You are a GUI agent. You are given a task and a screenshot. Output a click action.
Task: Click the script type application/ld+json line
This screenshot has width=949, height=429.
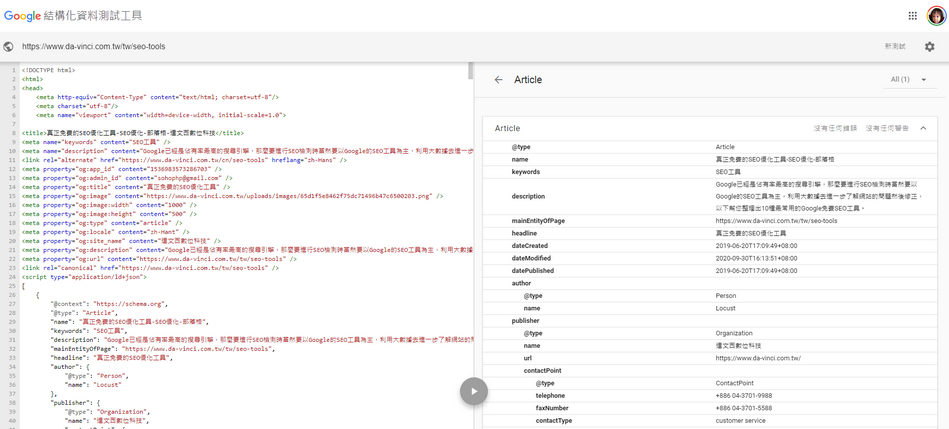83,277
